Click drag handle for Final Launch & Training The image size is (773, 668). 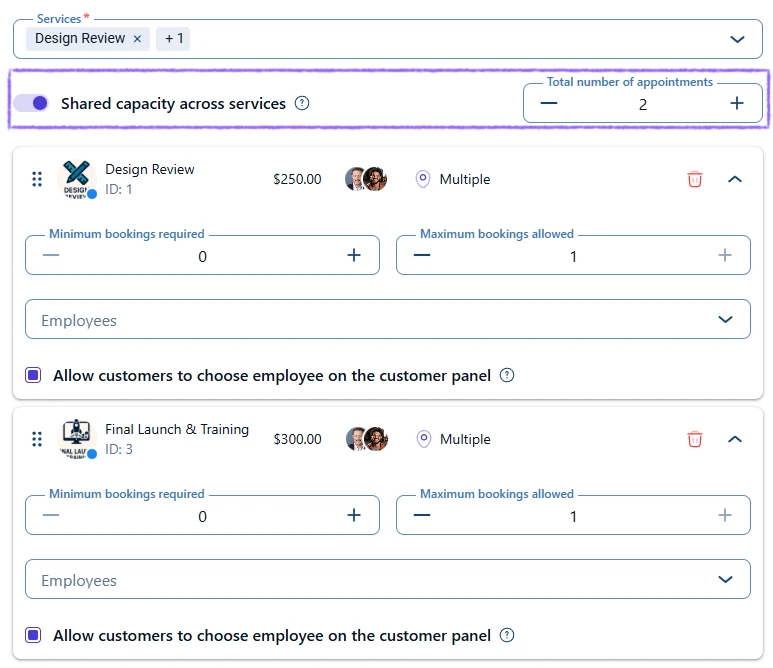pos(37,439)
